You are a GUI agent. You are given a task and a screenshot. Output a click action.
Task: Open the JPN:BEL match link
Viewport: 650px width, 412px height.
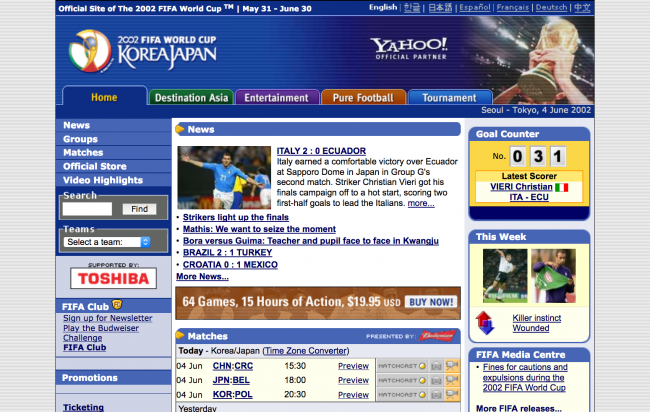click(231, 380)
